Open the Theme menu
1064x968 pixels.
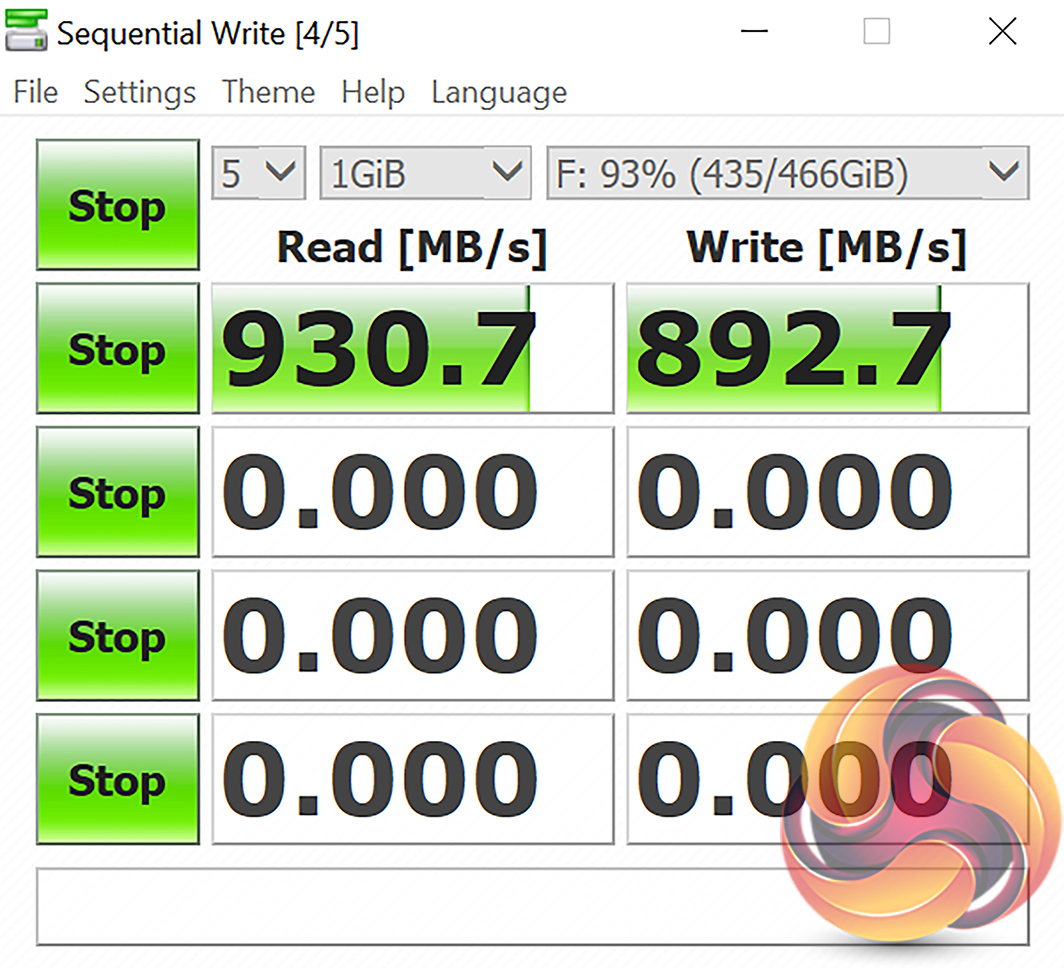click(x=268, y=93)
